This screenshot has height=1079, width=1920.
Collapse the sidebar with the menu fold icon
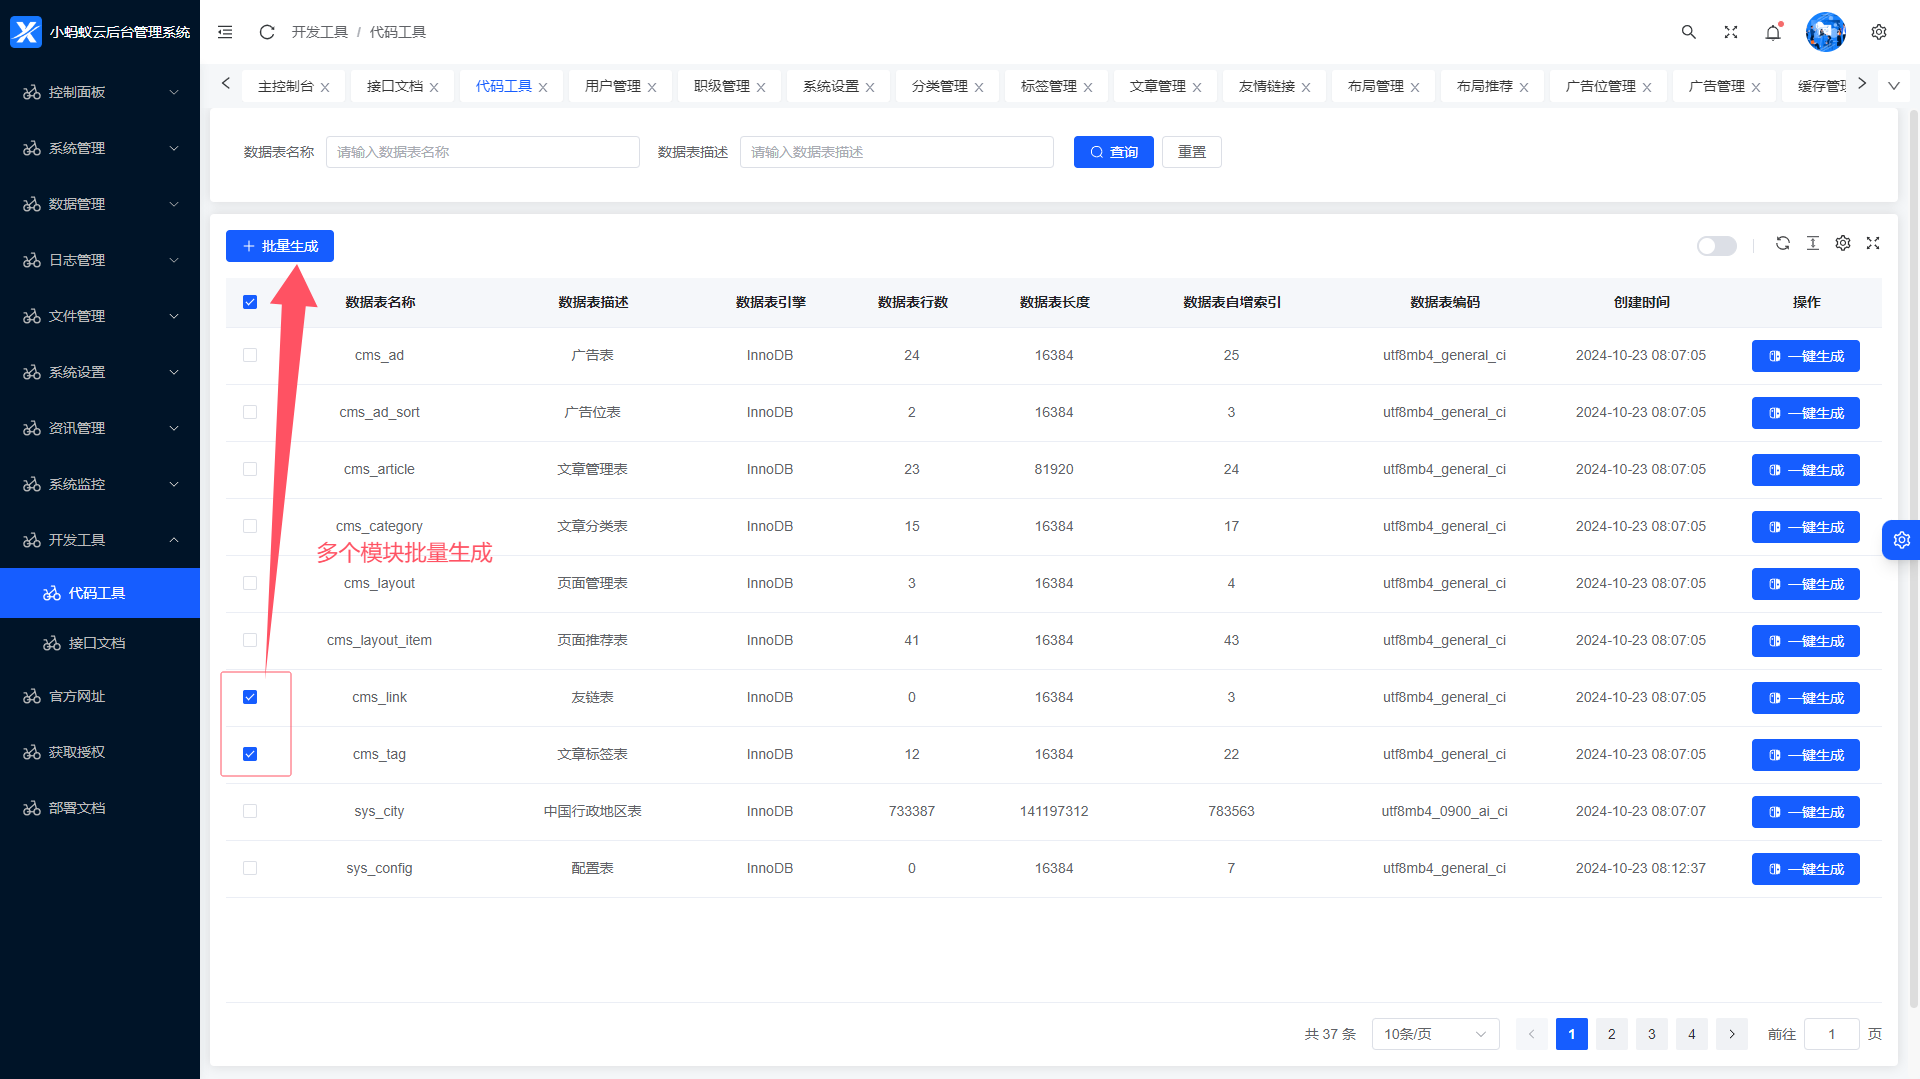click(x=225, y=32)
